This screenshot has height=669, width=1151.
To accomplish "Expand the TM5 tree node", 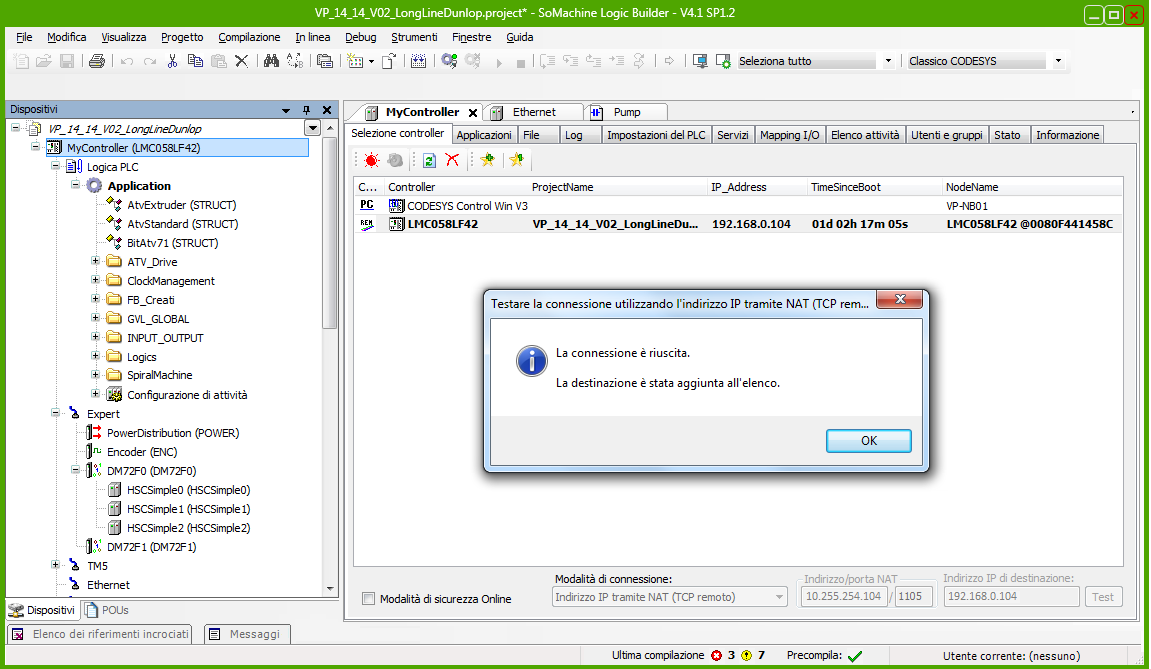I will 55,565.
